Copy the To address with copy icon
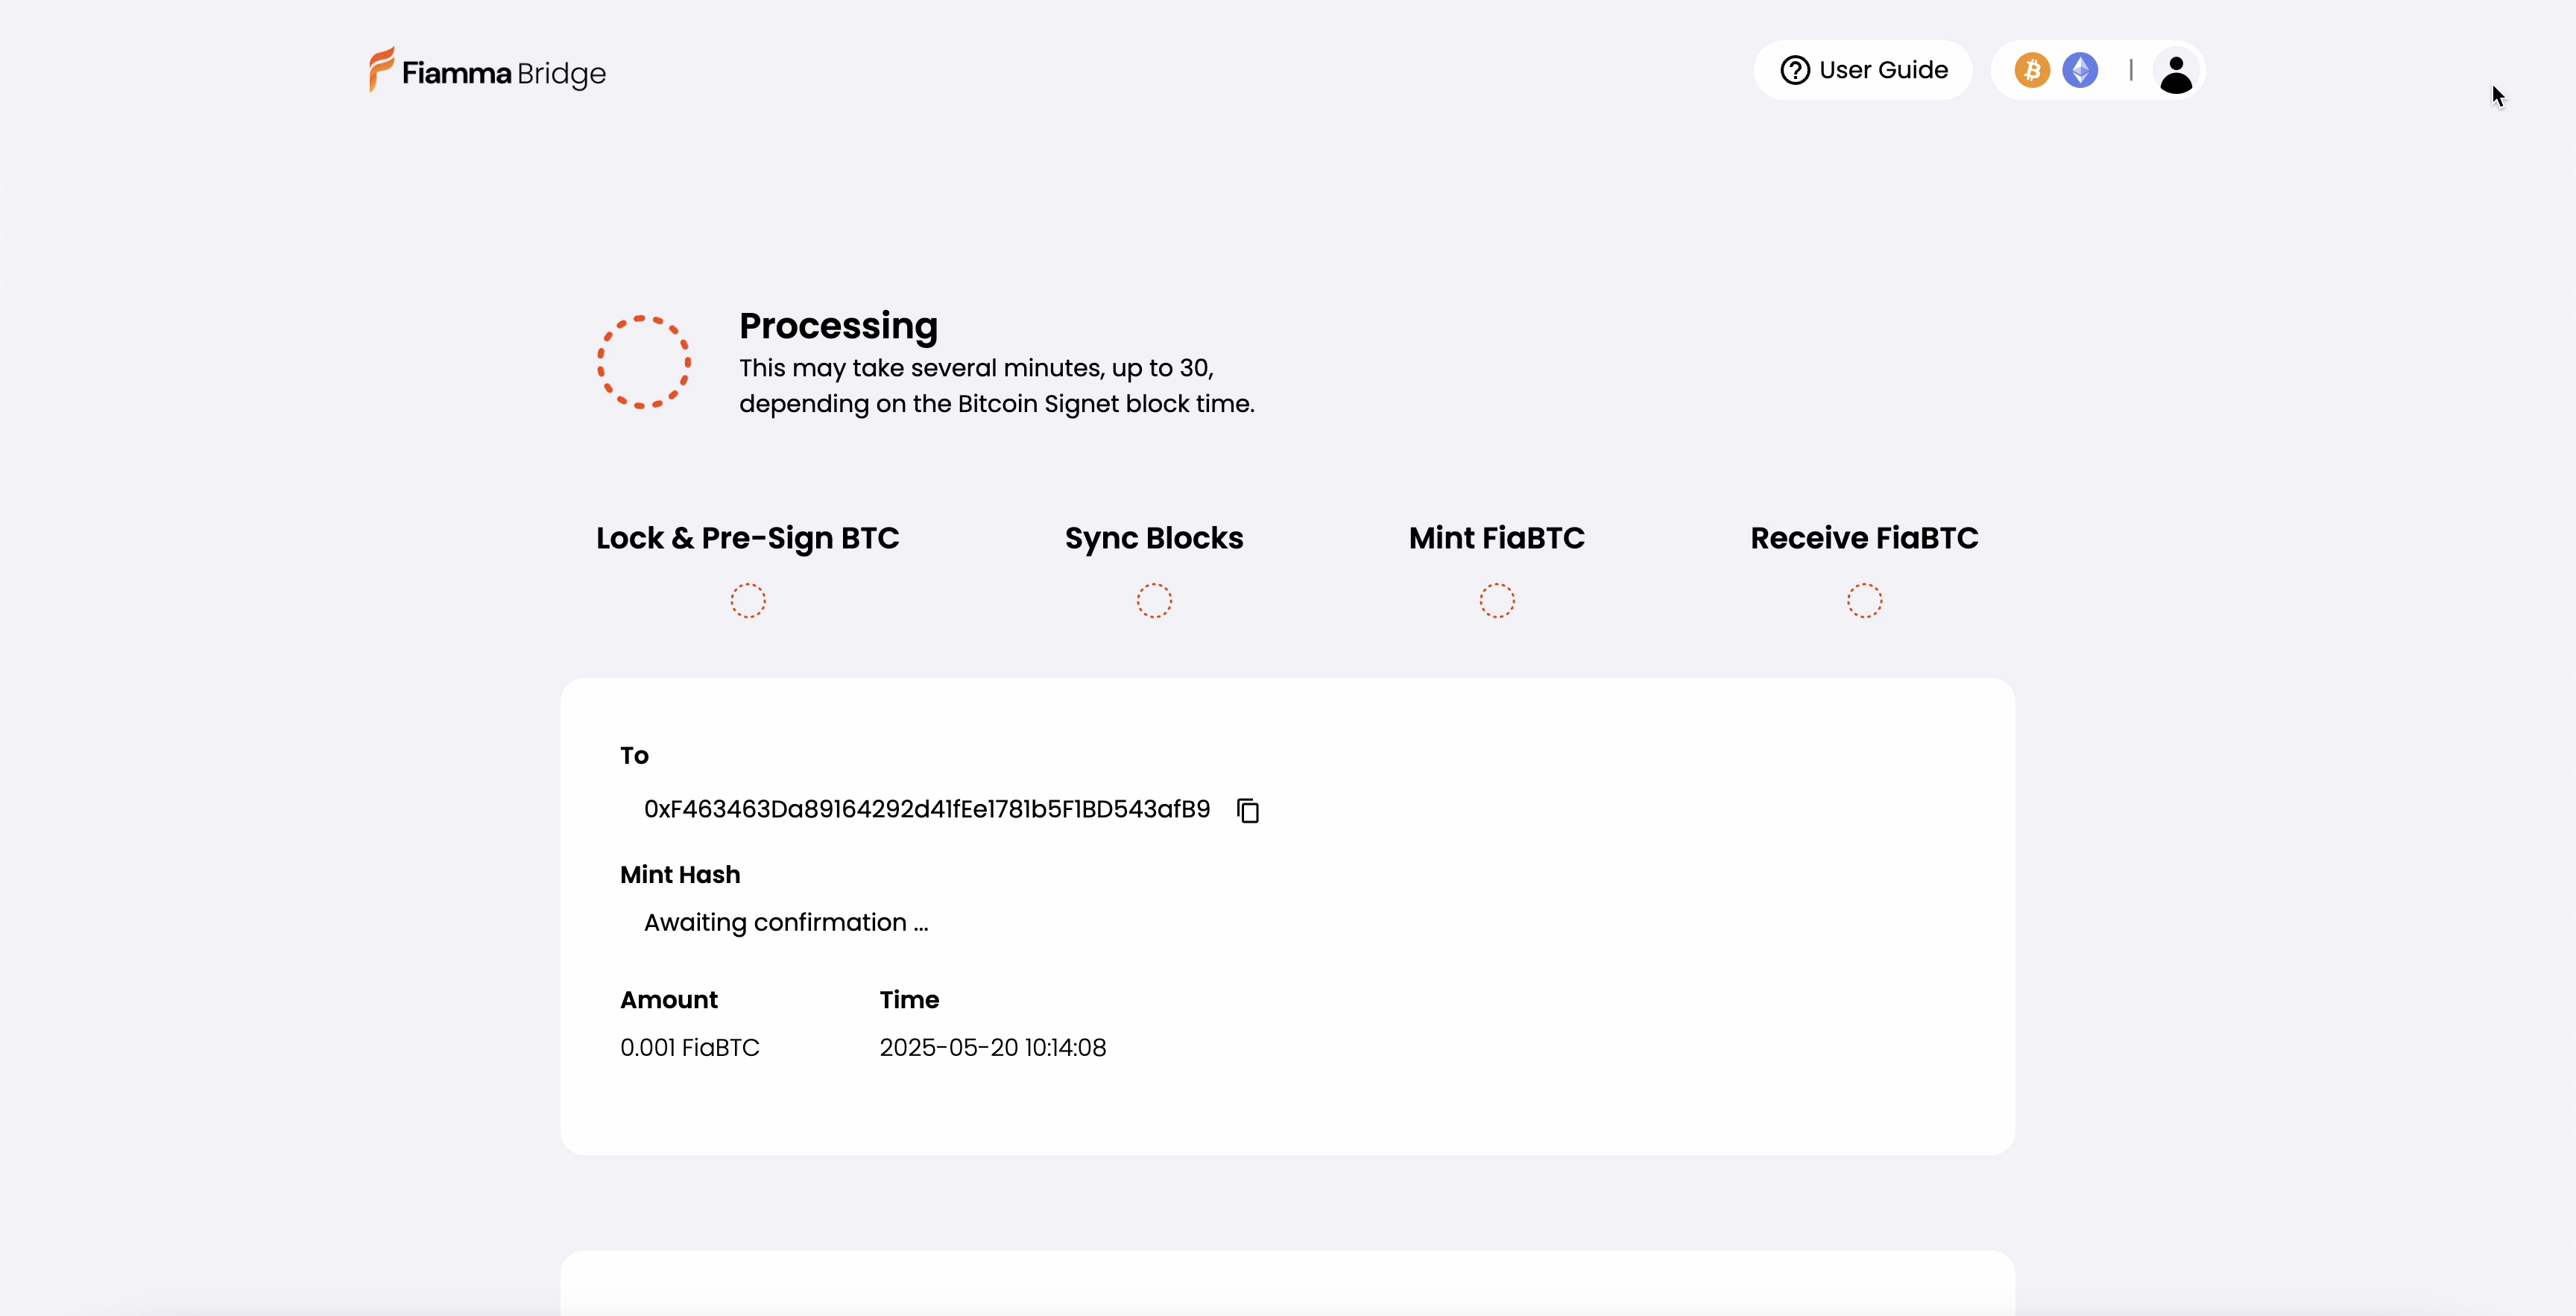 1248,810
